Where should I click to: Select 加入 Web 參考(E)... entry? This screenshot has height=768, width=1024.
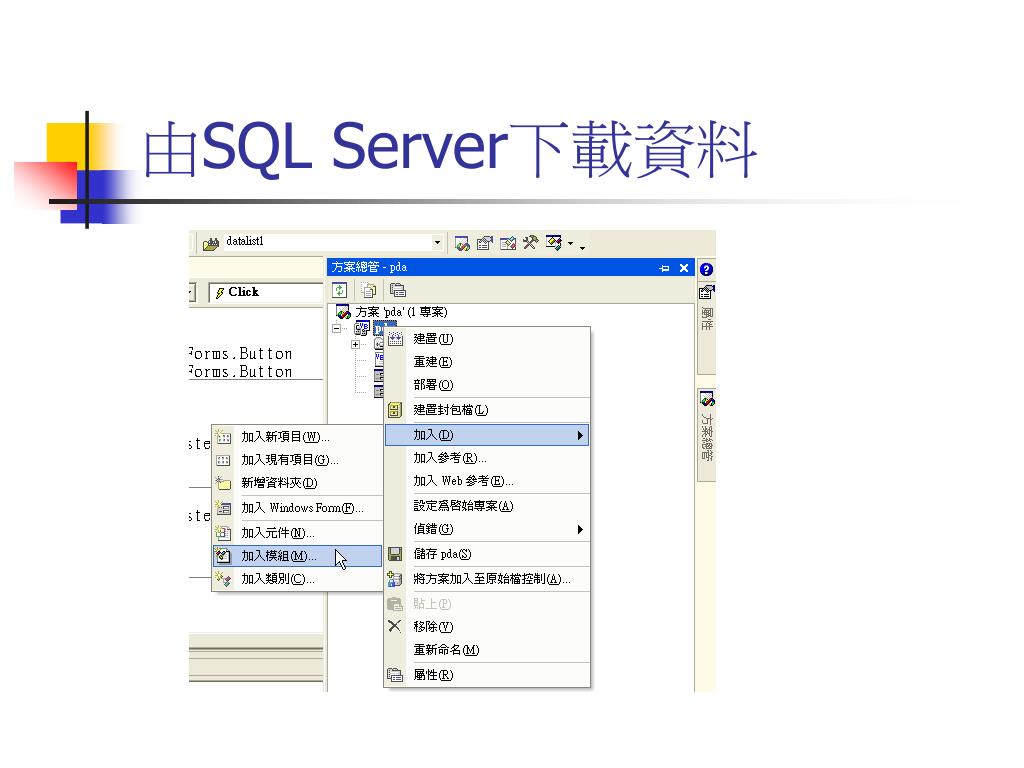[x=487, y=481]
